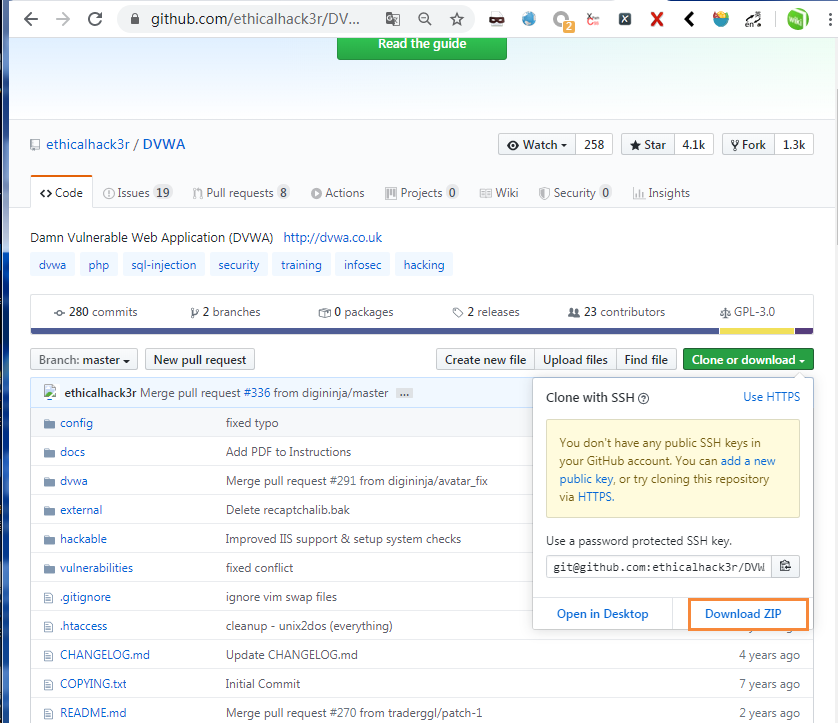View the 2 releases page
Viewport: 838px width, 723px height.
point(486,312)
